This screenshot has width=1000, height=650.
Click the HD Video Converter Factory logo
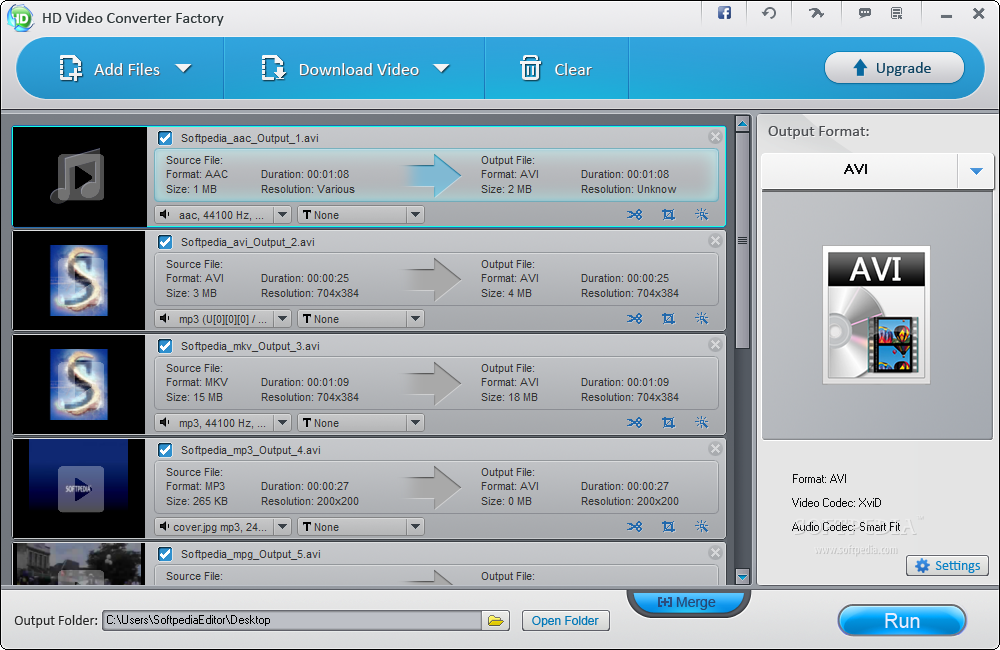(20, 17)
